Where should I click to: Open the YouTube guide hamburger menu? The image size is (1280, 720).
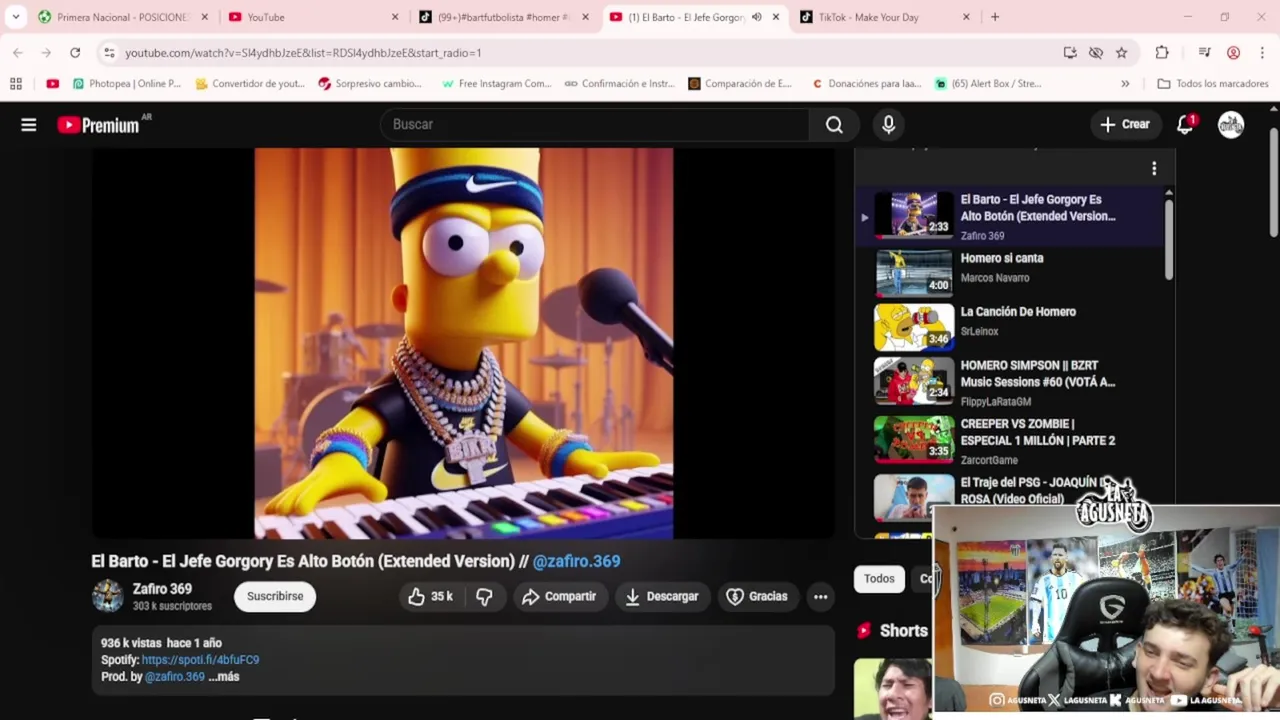[29, 125]
